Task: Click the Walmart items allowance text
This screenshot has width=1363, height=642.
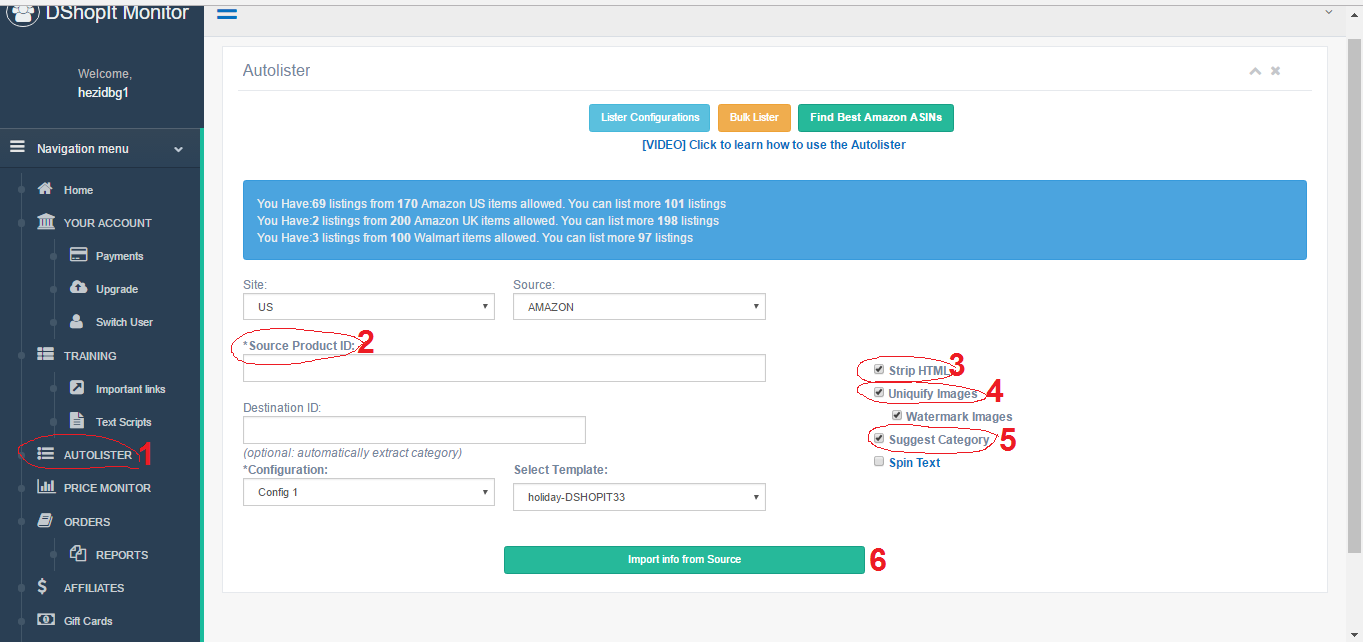Action: pyautogui.click(x=475, y=238)
